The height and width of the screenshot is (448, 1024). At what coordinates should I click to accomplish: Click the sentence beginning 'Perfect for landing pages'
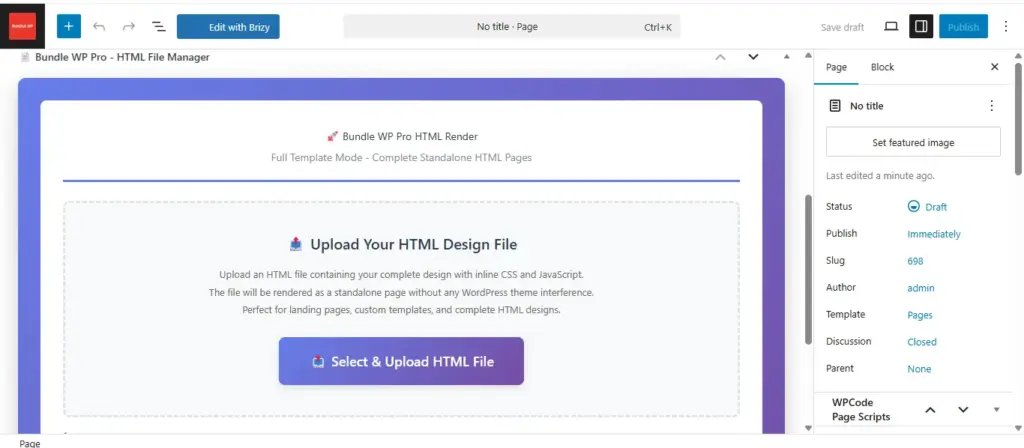coord(401,310)
